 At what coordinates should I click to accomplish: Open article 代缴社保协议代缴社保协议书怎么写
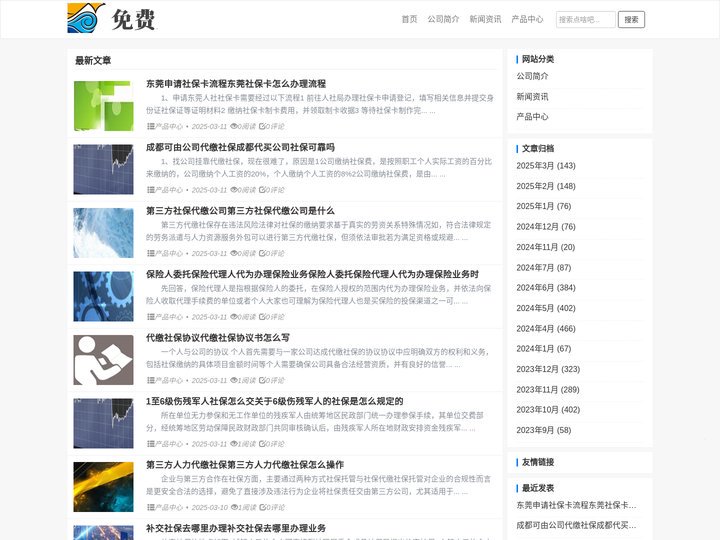click(x=218, y=338)
